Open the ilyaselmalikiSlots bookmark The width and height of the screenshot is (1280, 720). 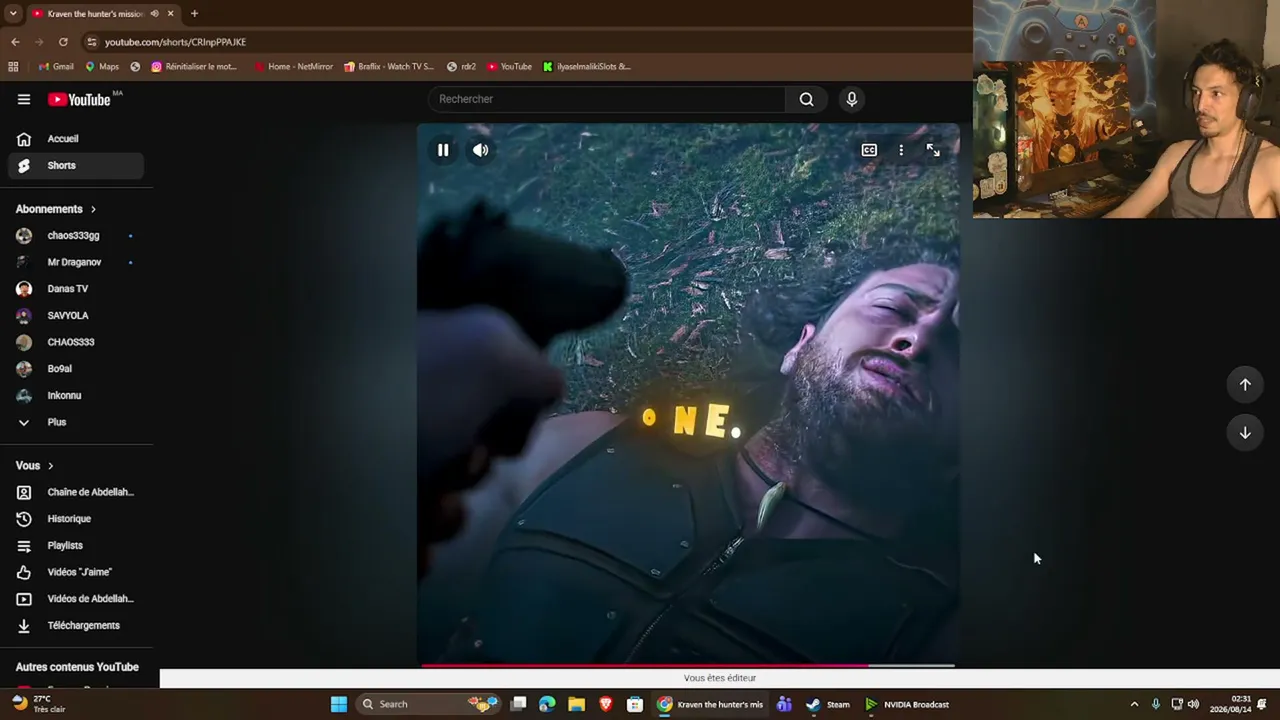pos(587,67)
